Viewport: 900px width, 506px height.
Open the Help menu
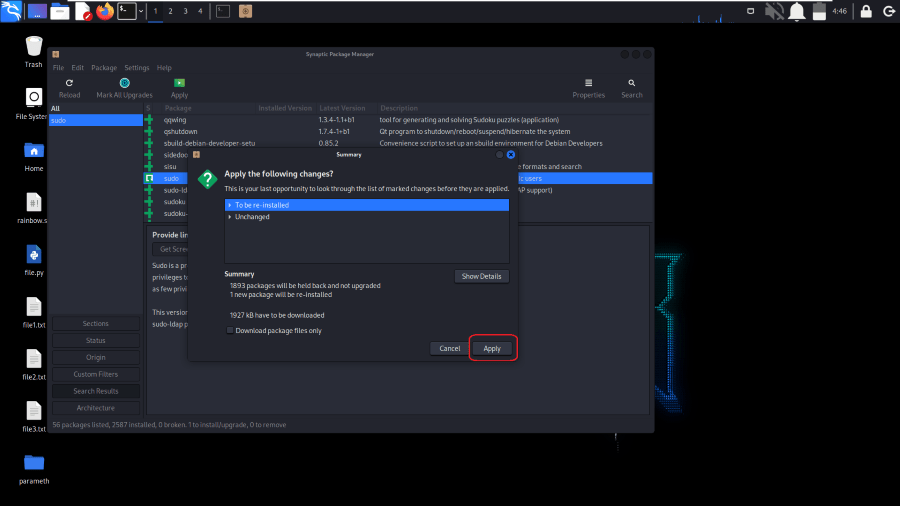(164, 68)
